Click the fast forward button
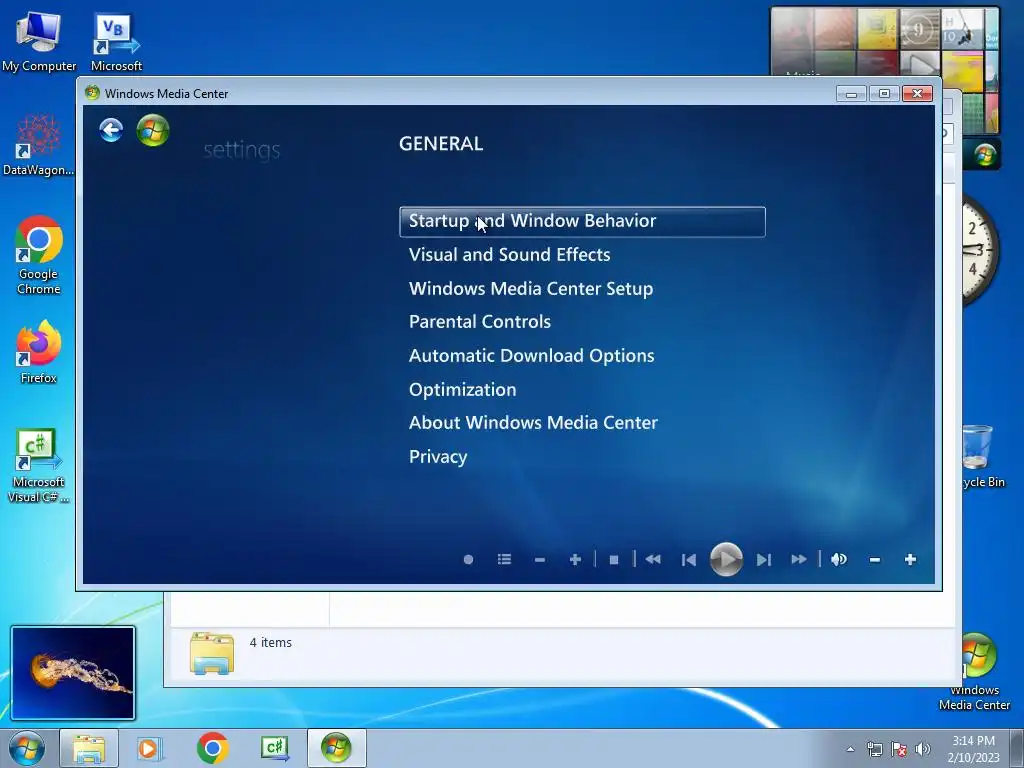 (x=799, y=560)
